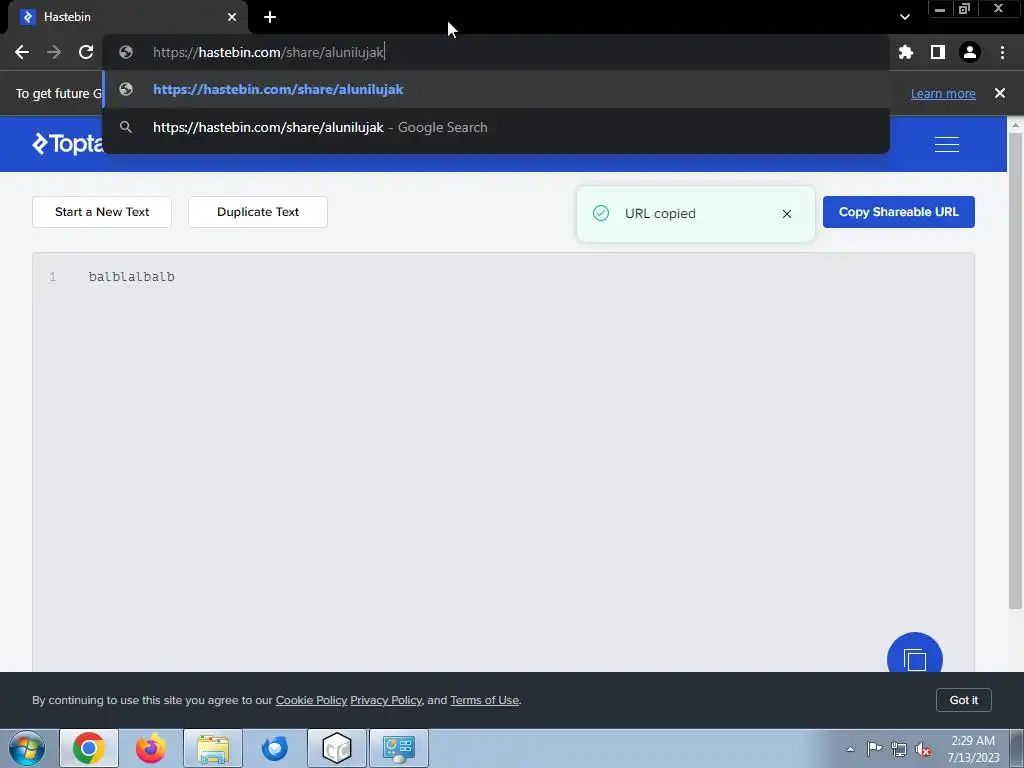This screenshot has height=768, width=1024.
Task: Go back using the browser back arrow
Action: [x=22, y=52]
